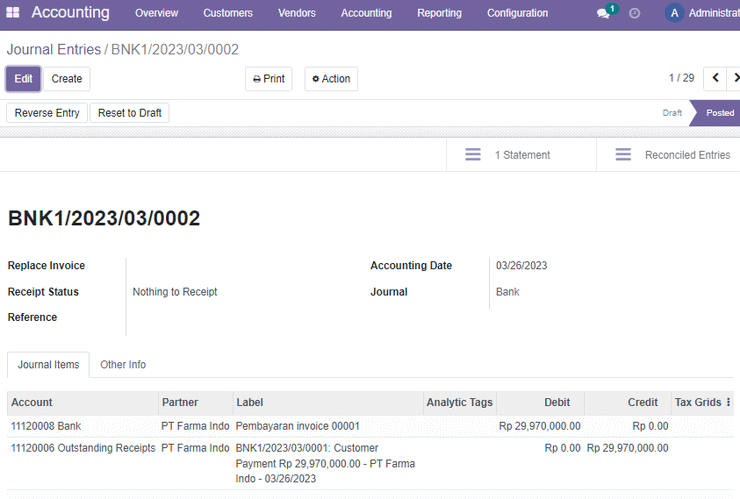Viewport: 740px width, 499px height.
Task: Click the Accounting app title
Action: [x=70, y=12]
